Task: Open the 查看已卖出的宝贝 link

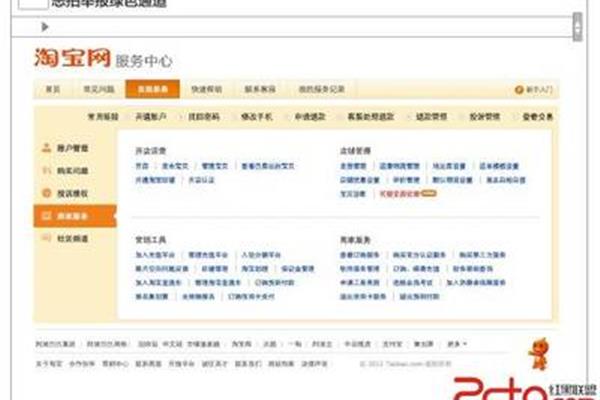Action: pos(268,166)
